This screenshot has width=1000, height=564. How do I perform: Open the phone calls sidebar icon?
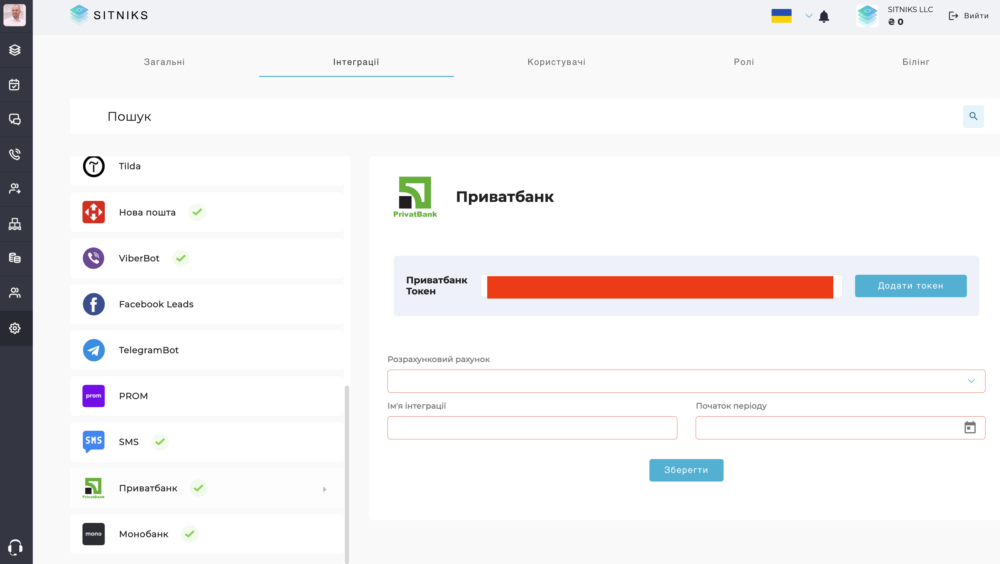point(15,154)
